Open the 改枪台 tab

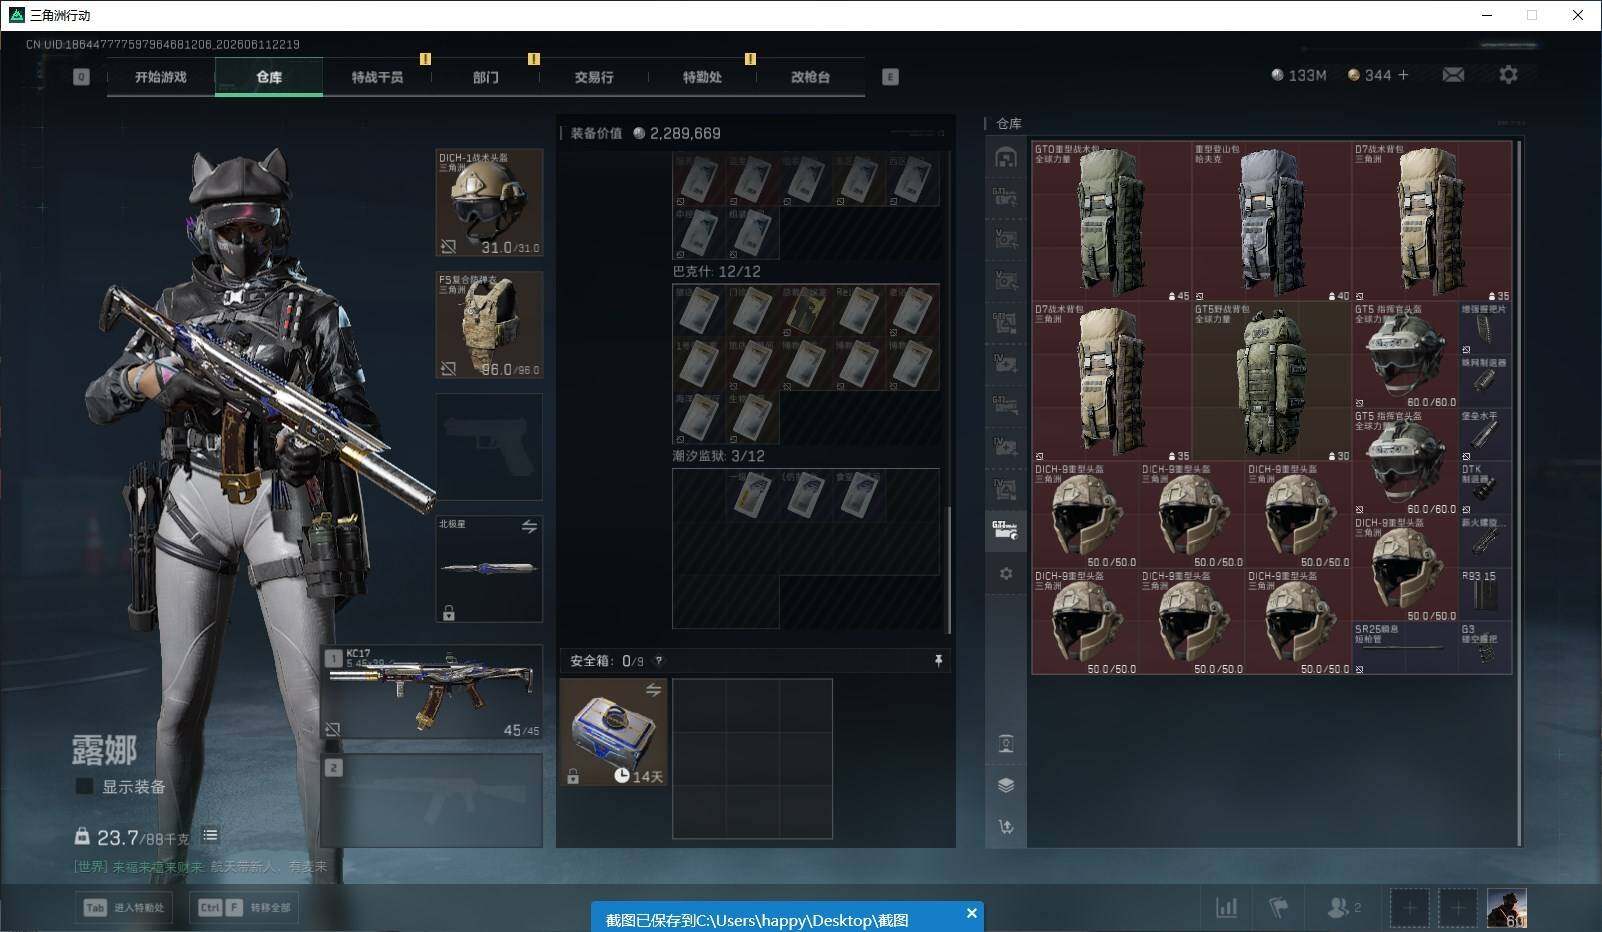tap(810, 77)
